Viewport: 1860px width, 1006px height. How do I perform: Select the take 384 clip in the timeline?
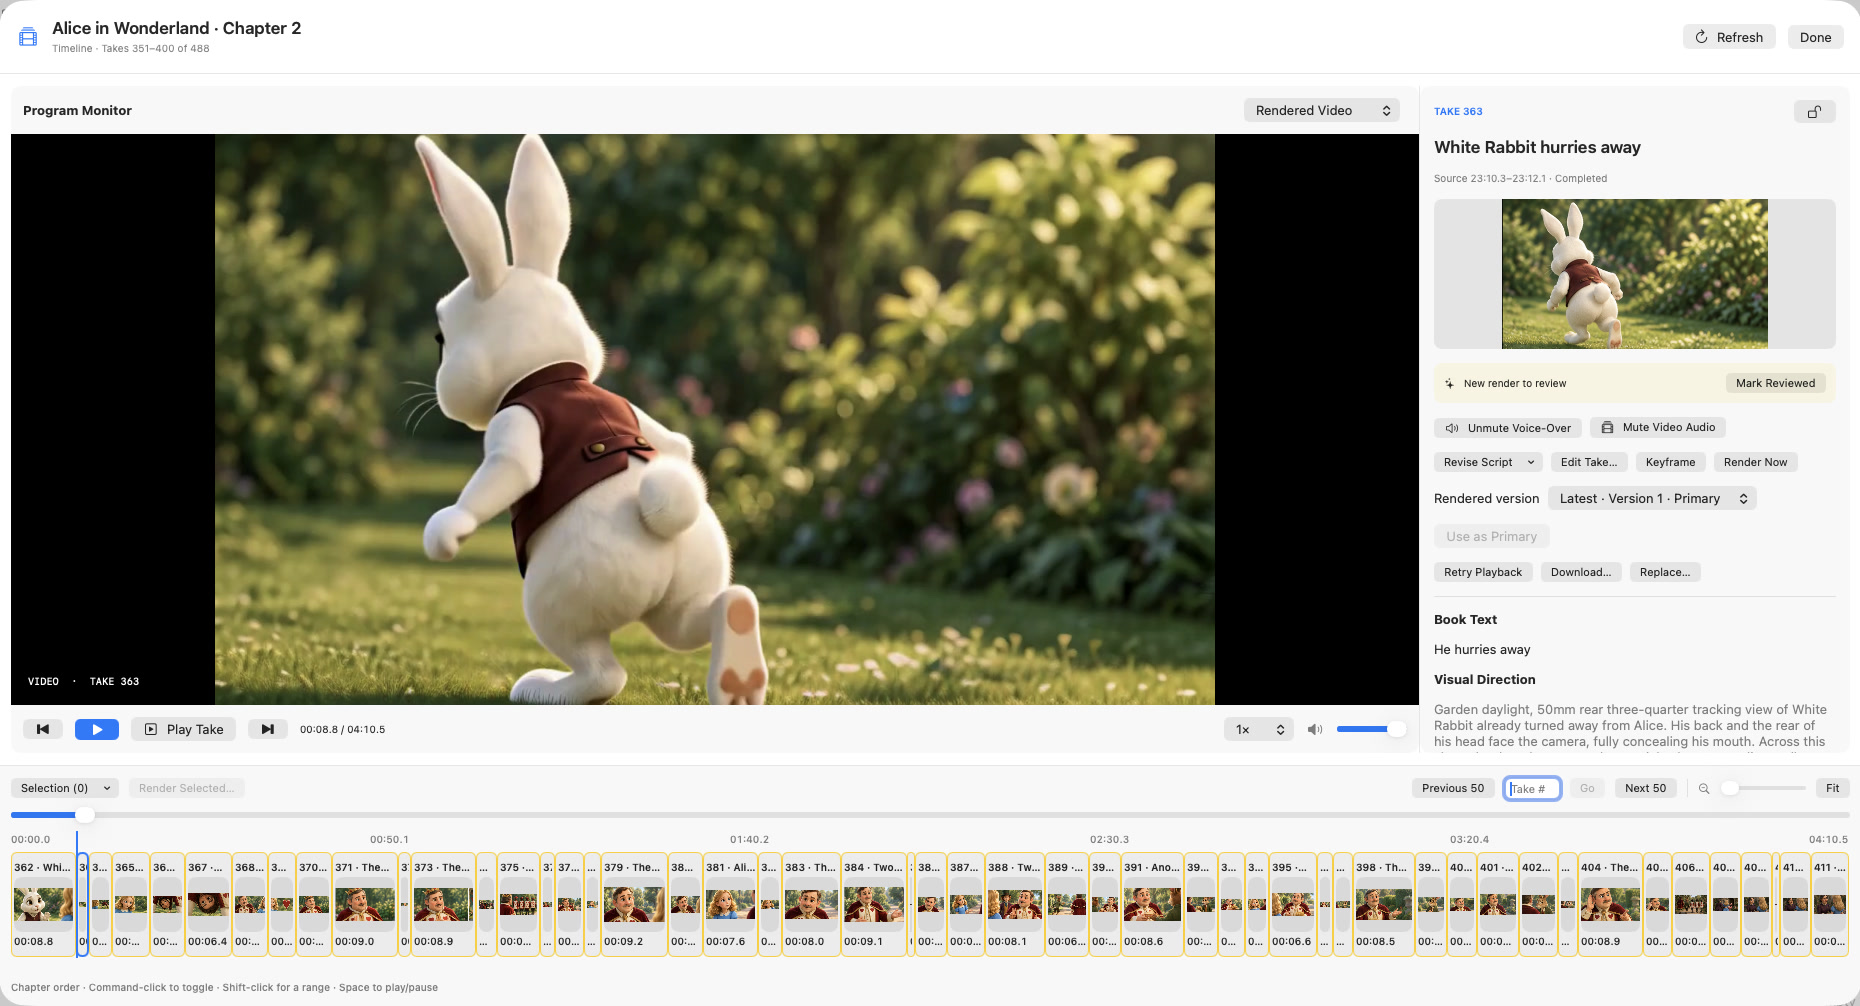874,905
